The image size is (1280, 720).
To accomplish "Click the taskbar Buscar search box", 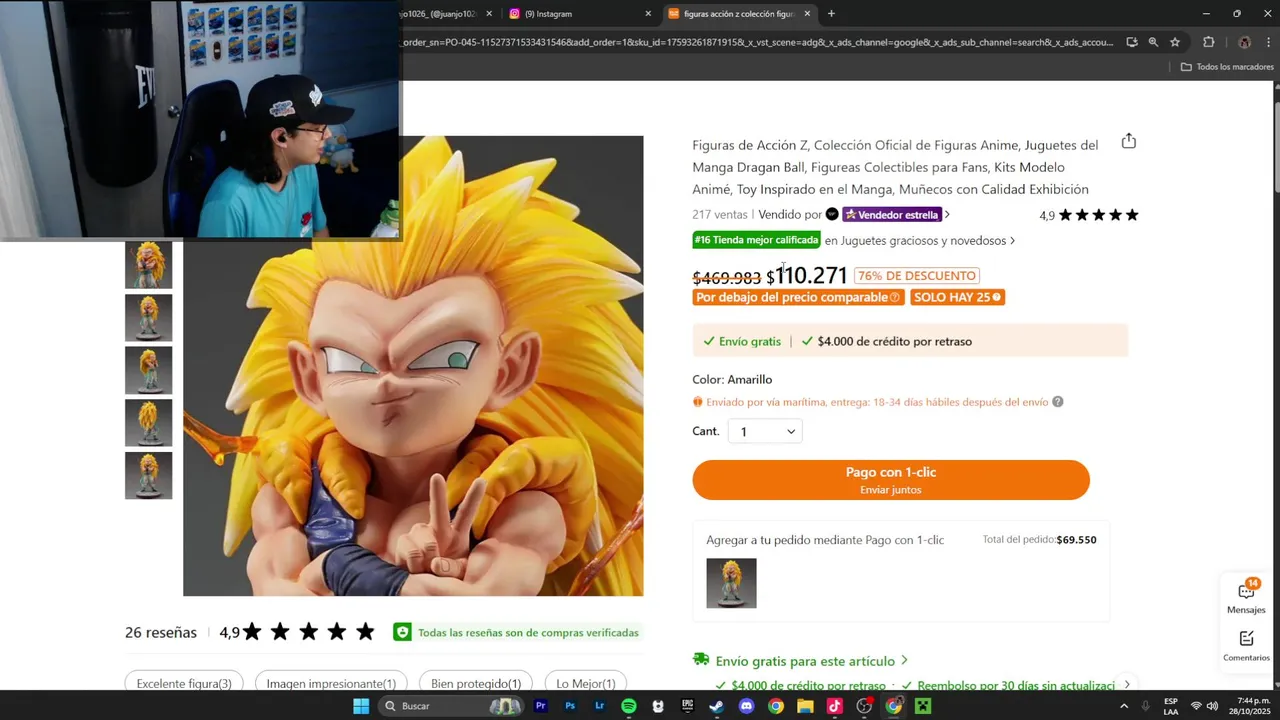I will (x=453, y=706).
